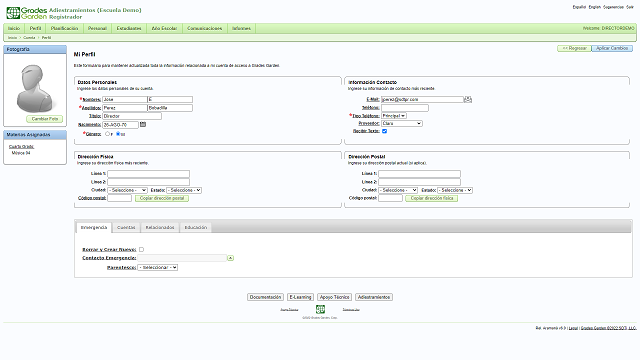Click the surname field containing Perez
The image size is (640, 360).
coord(124,108)
